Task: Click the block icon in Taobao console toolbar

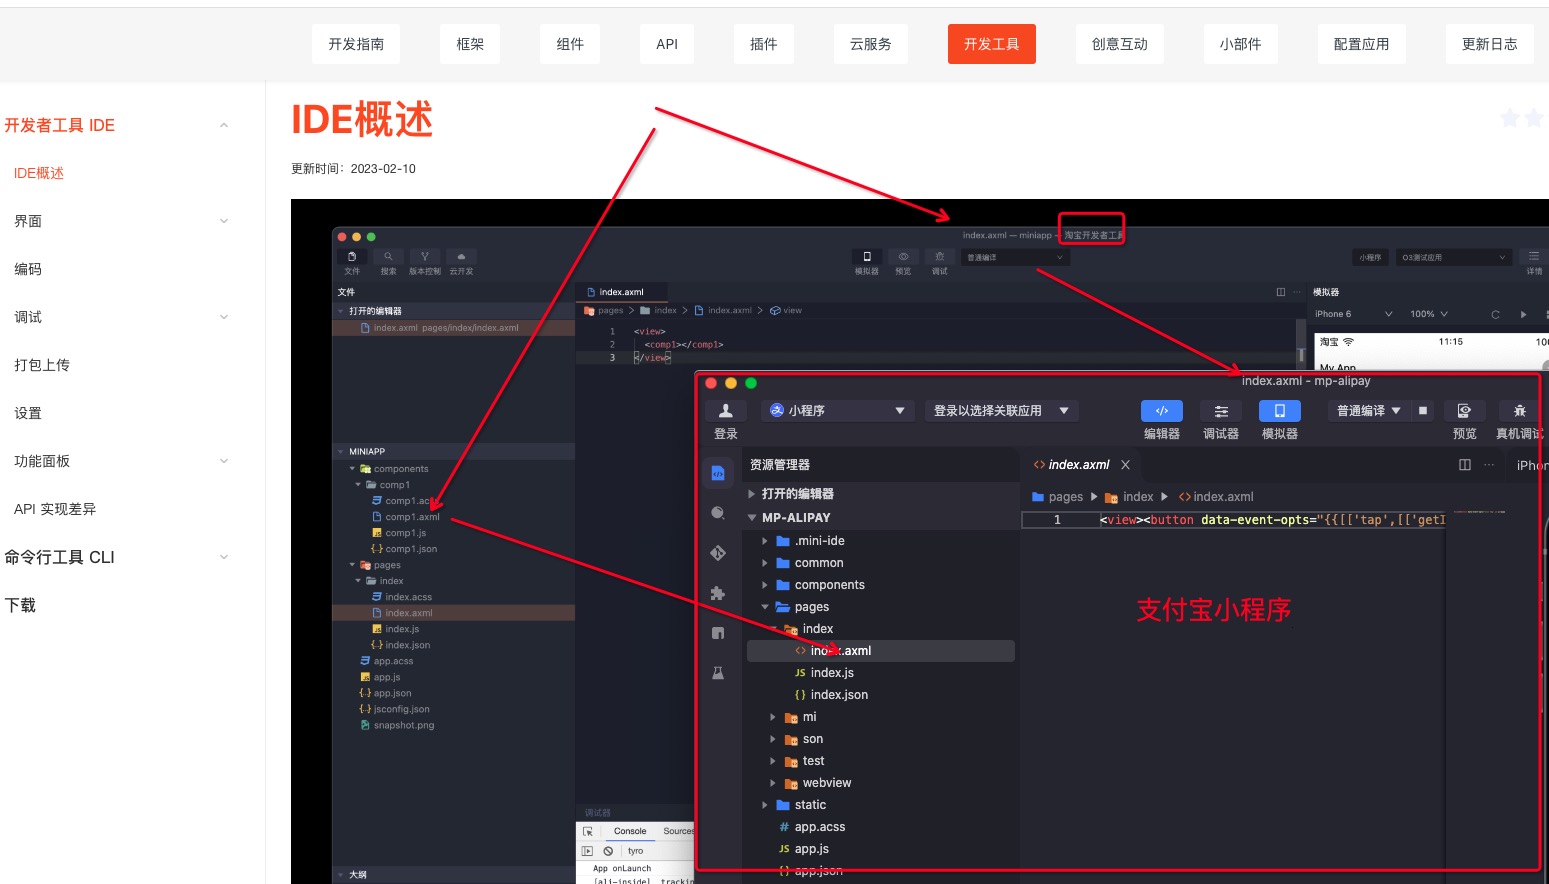Action: (608, 851)
